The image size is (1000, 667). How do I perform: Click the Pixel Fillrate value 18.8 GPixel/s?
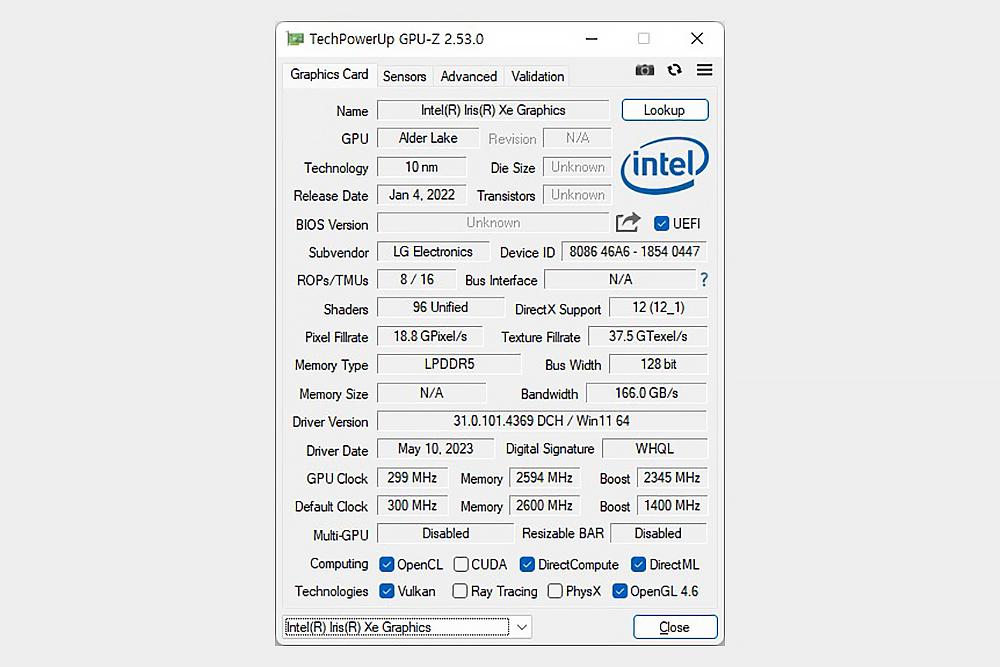pos(430,336)
